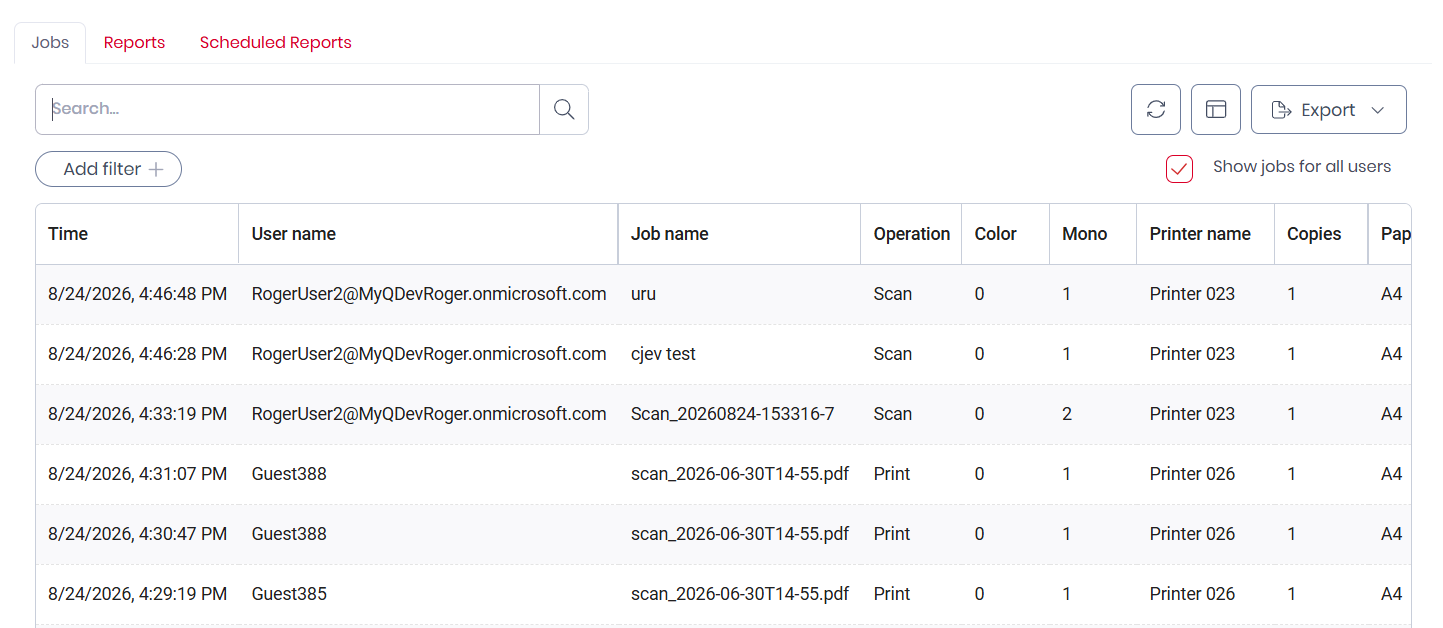Click the Export file icon
The width and height of the screenshot is (1443, 628).
tap(1280, 110)
